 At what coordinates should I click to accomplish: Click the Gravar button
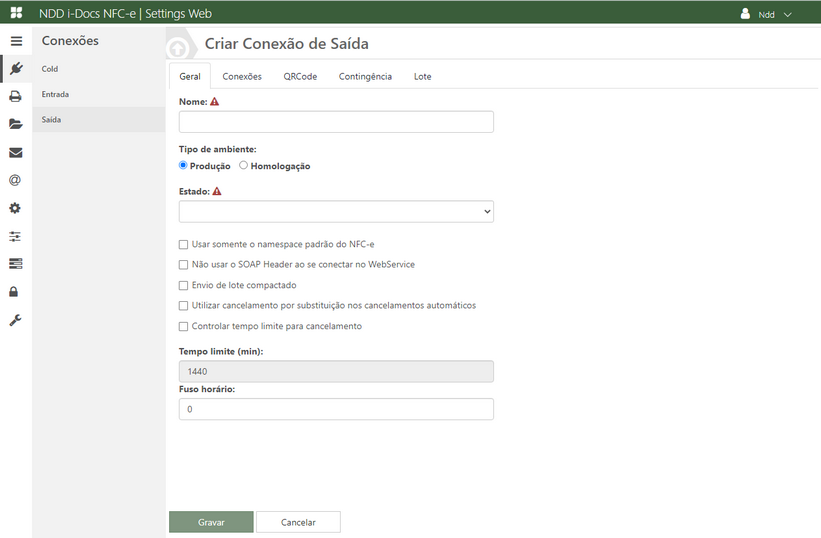[x=211, y=522]
